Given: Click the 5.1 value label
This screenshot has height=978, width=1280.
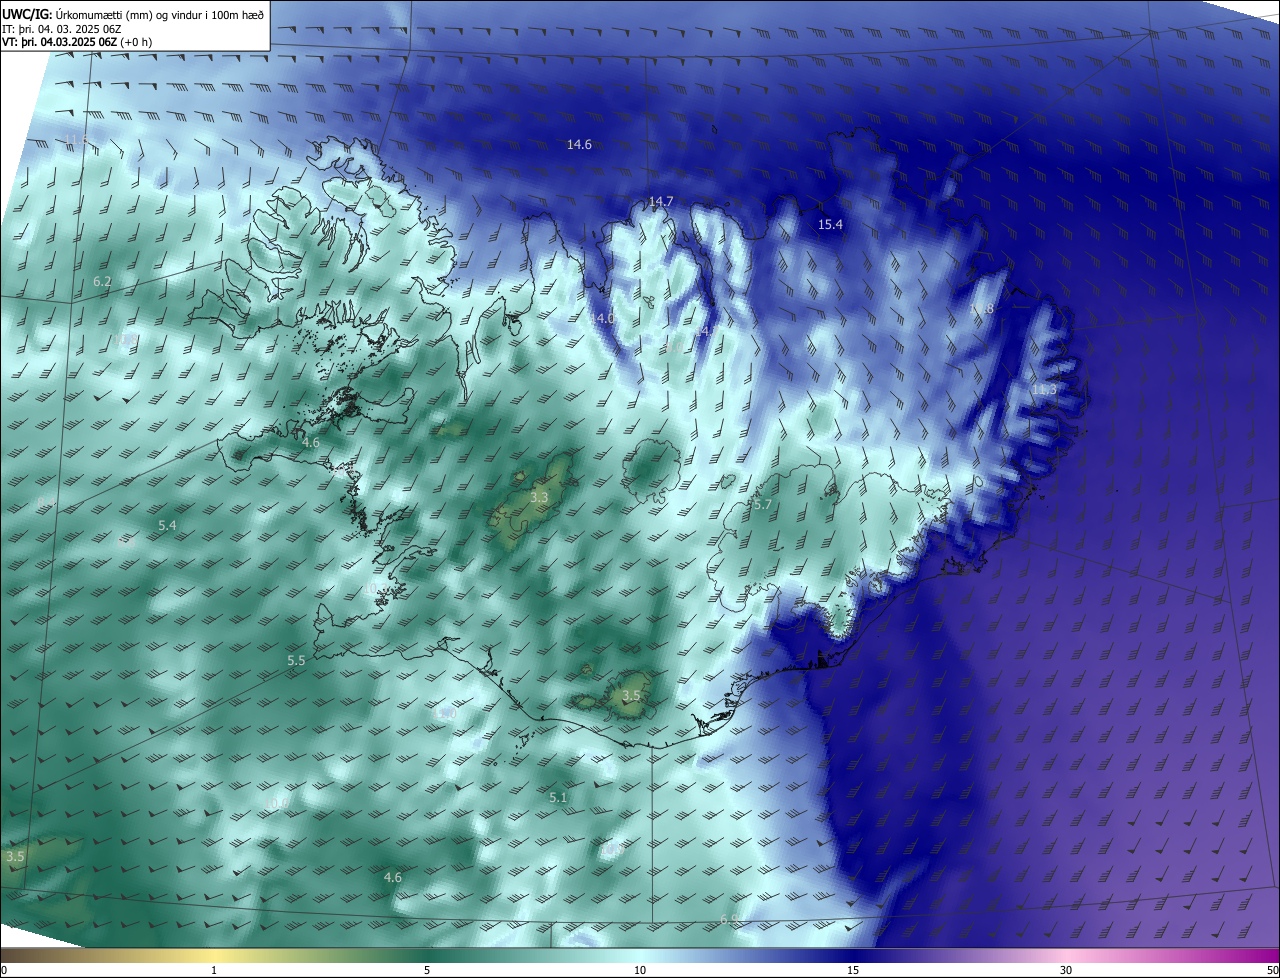Looking at the screenshot, I should point(558,798).
